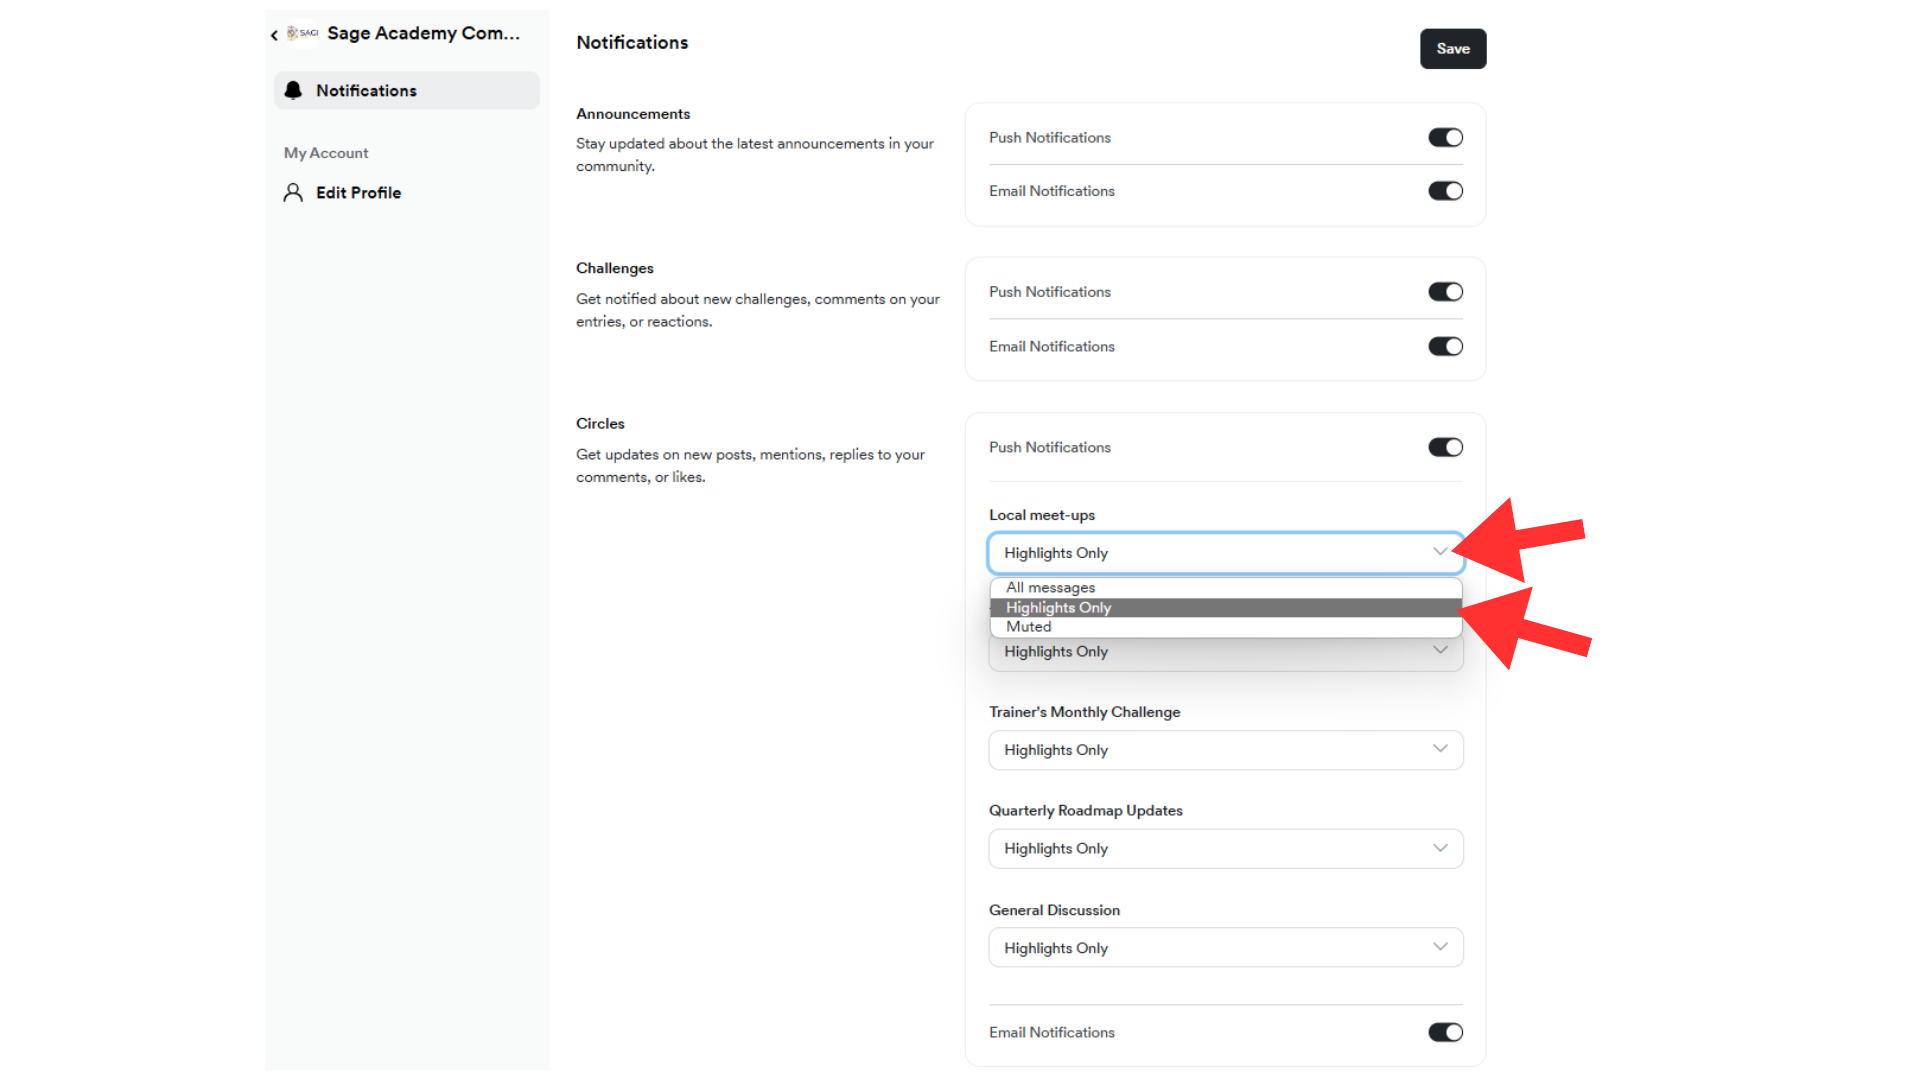1920x1080 pixels.
Task: Turn off Challenges Push Notifications
Action: coord(1445,292)
